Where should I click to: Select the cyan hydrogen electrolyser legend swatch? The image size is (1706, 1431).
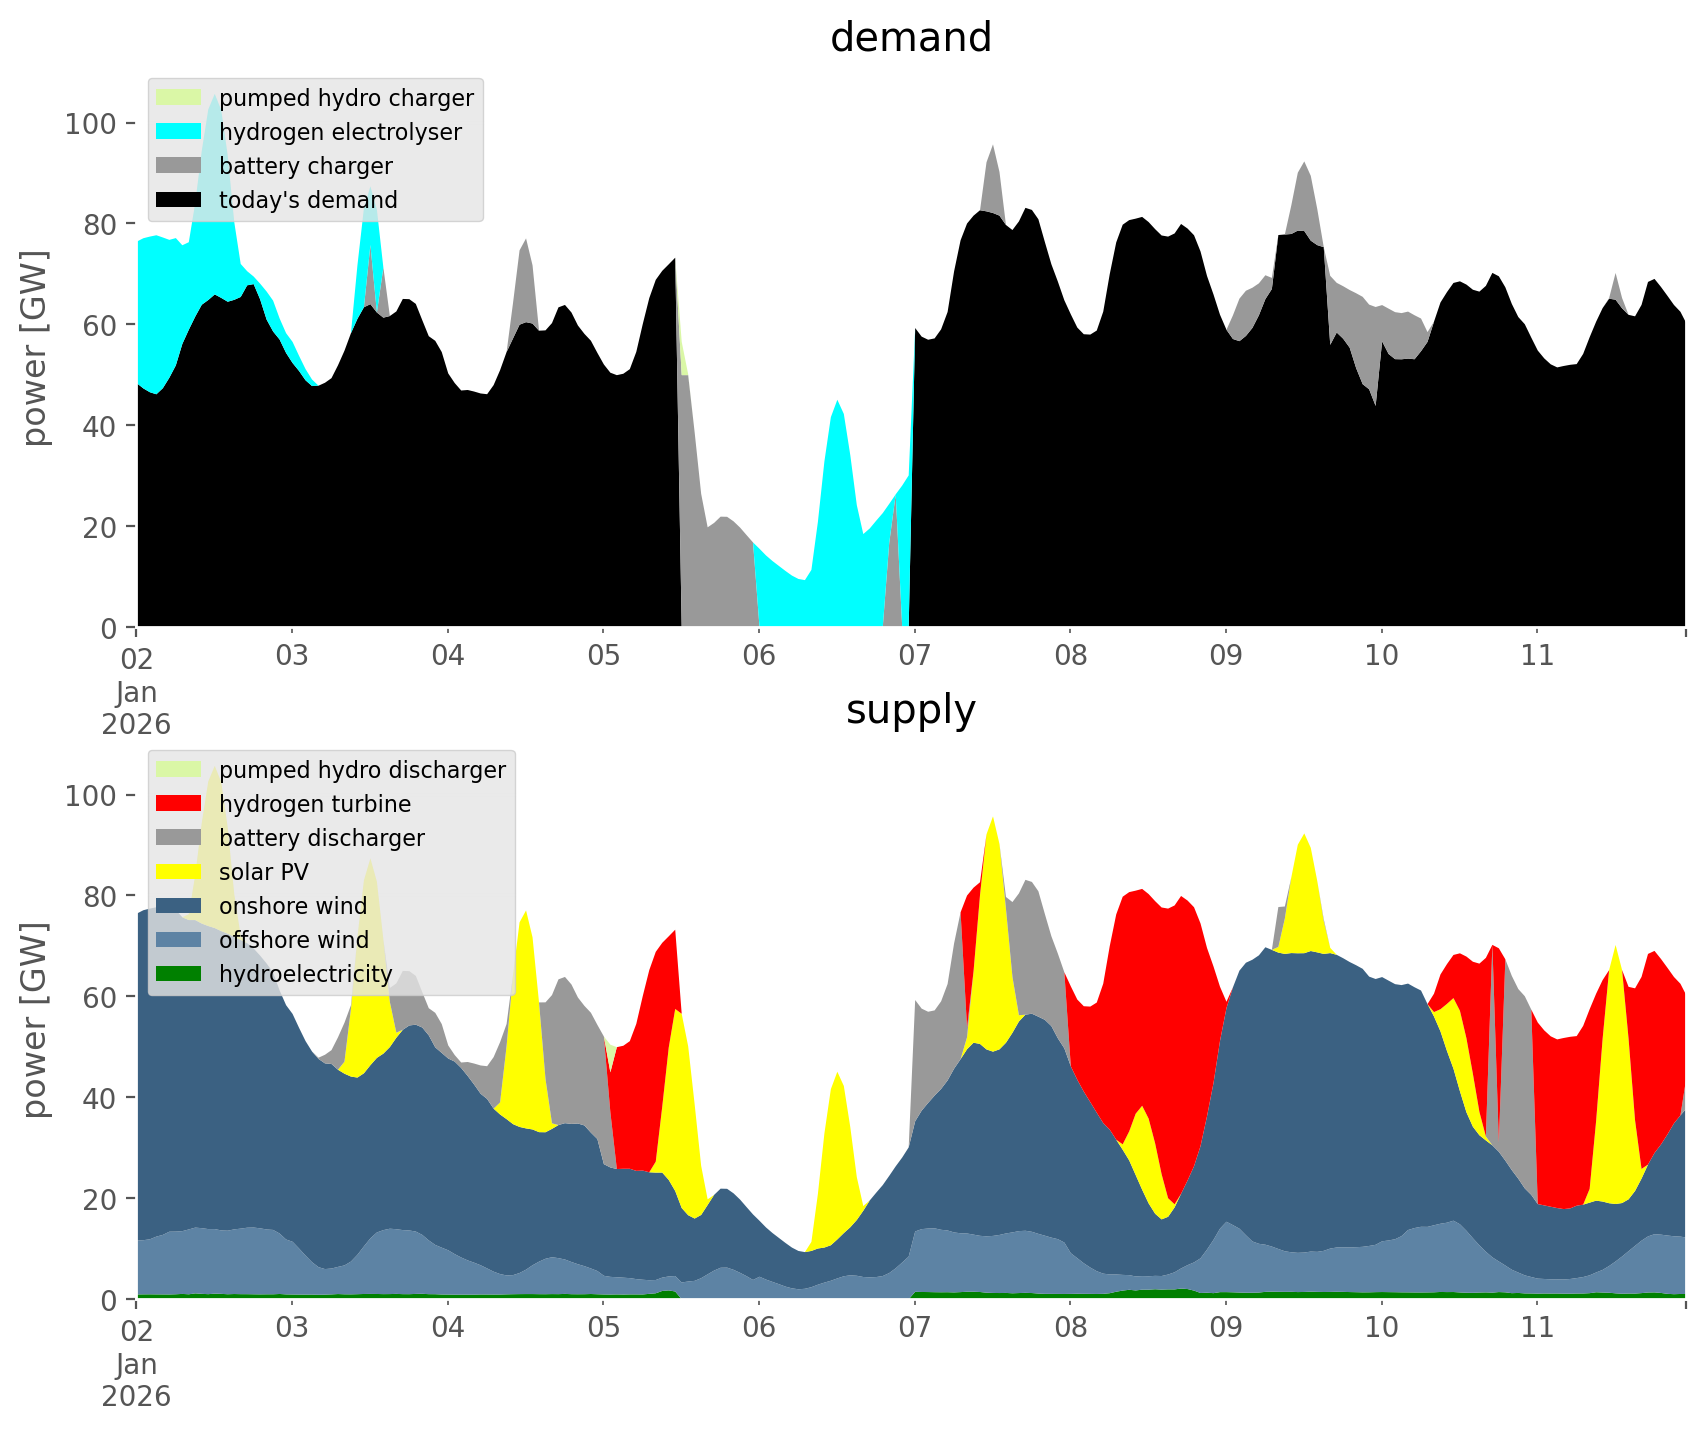tap(179, 132)
